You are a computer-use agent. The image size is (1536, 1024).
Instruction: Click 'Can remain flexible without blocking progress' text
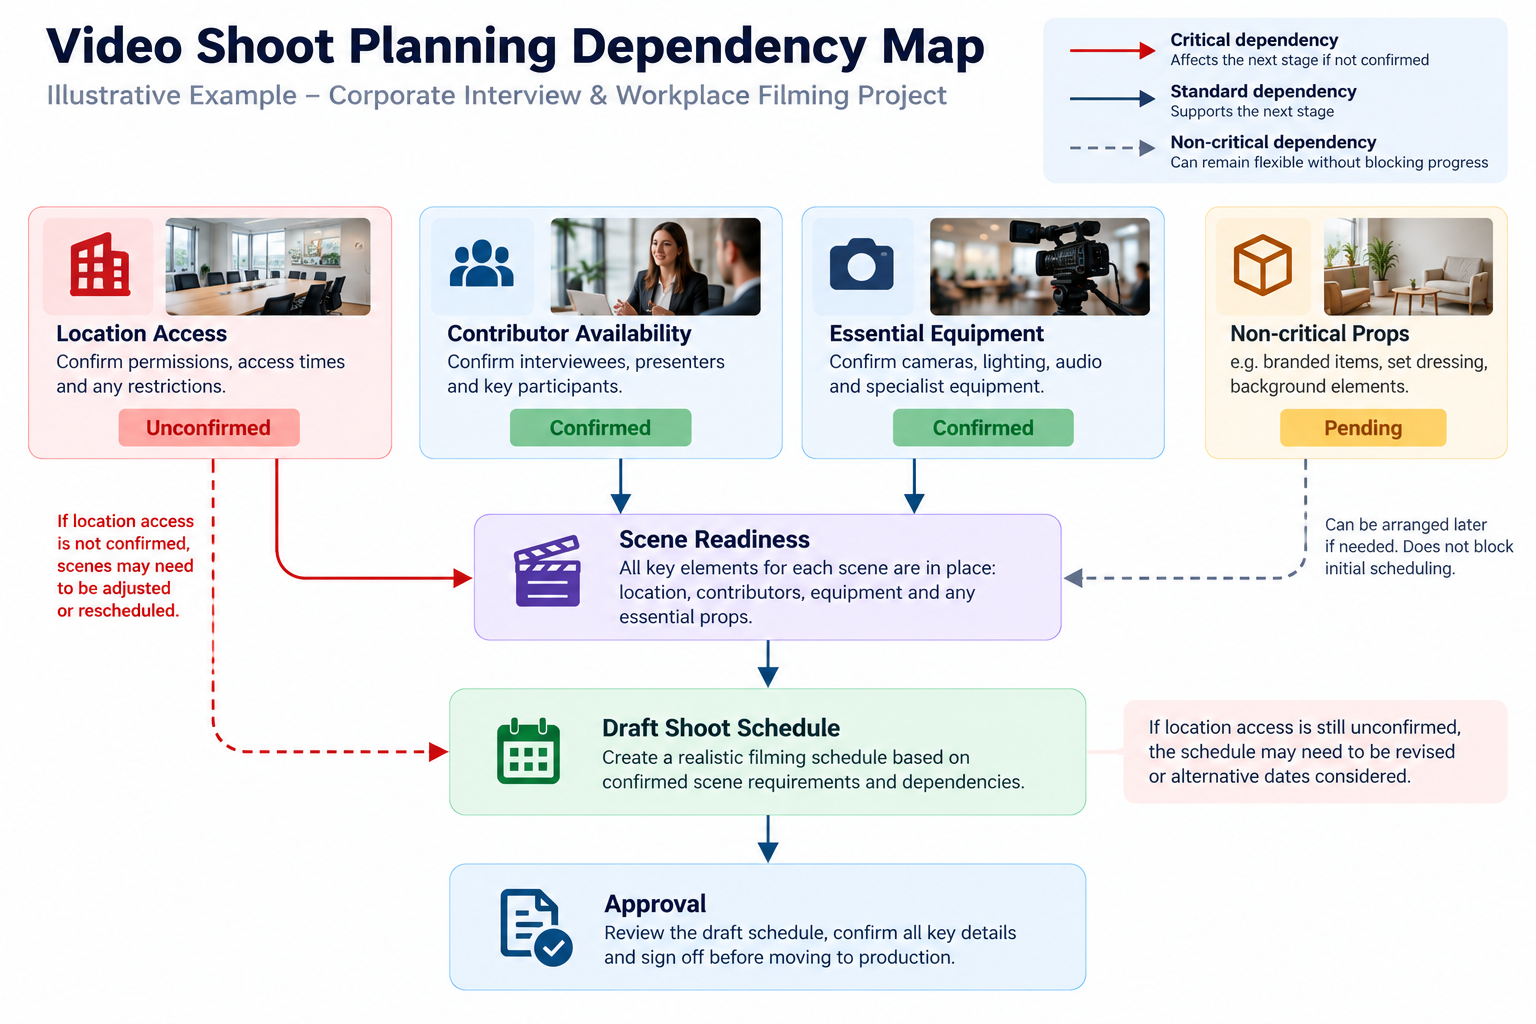pyautogui.click(x=1329, y=162)
